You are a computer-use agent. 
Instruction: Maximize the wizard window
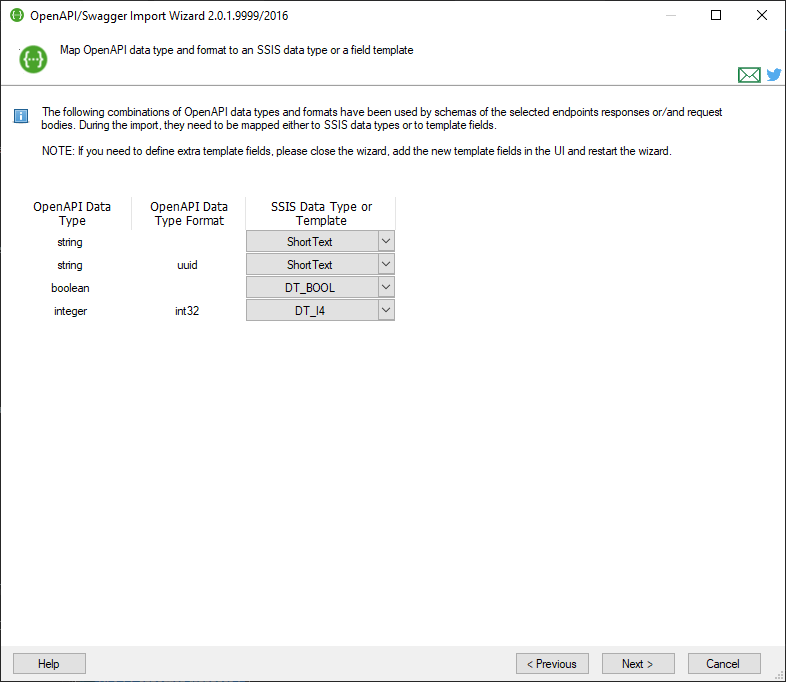(716, 15)
